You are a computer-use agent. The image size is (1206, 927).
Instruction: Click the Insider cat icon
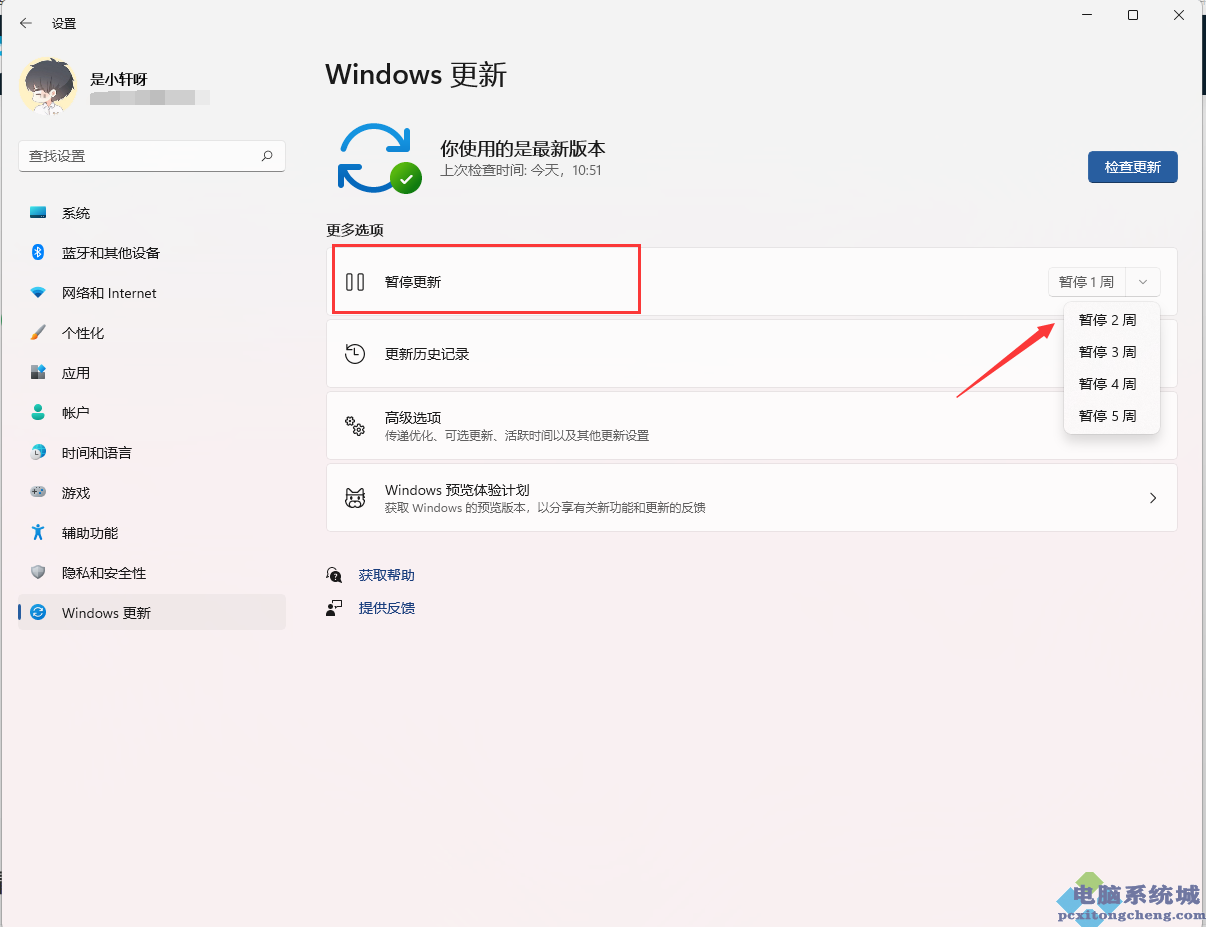pos(355,498)
